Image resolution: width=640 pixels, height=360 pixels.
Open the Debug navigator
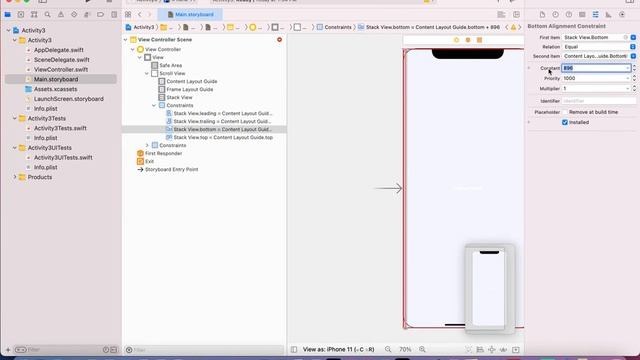pos(87,15)
